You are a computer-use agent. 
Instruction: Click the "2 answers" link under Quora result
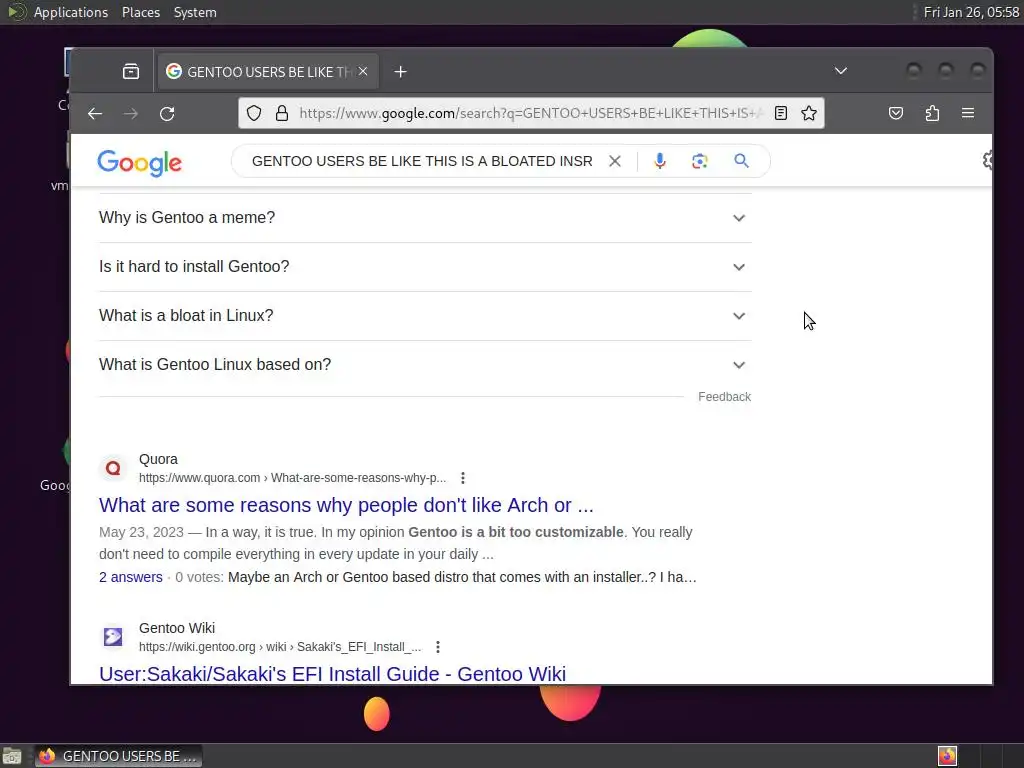[131, 577]
